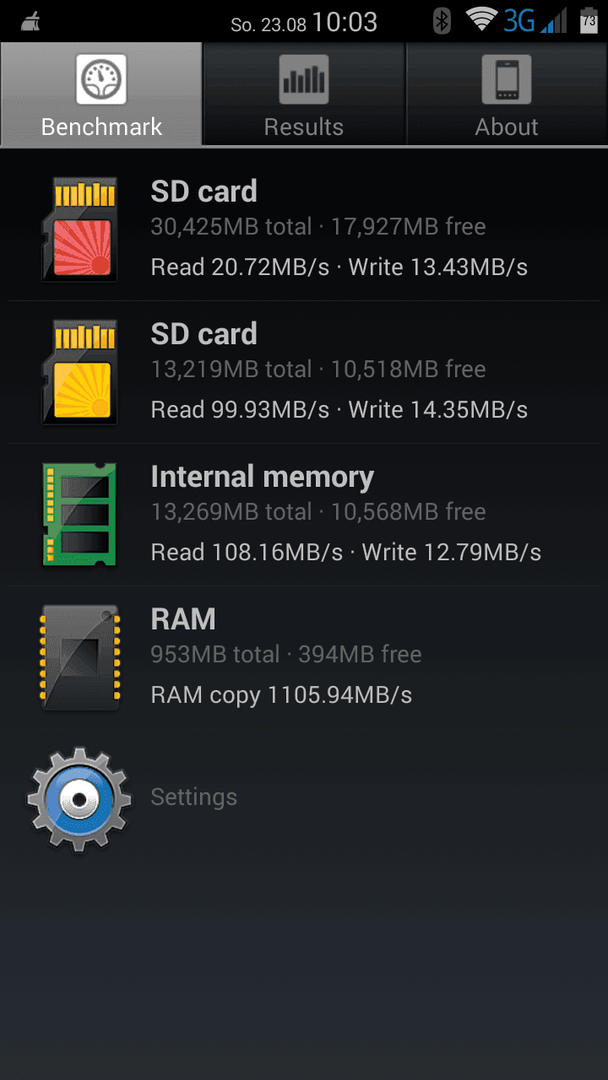
Task: Tap the Wi-Fi signal status icon
Action: pos(481,21)
